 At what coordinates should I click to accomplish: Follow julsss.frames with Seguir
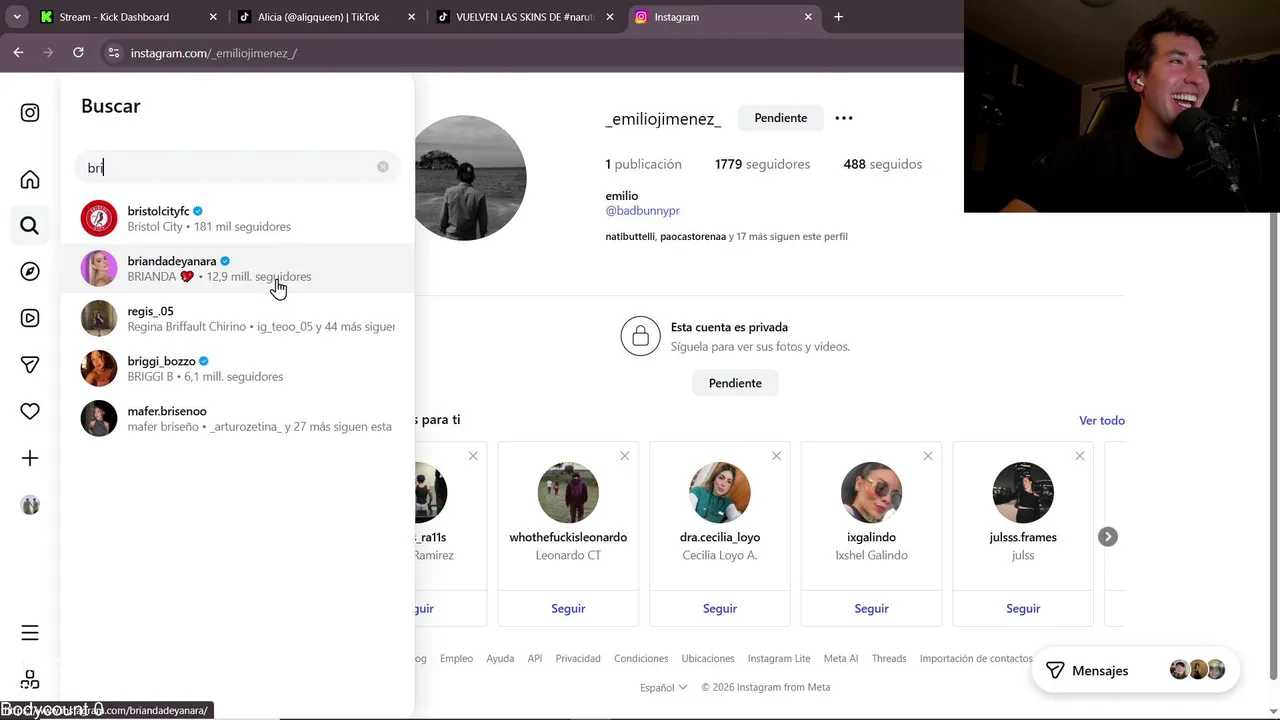(1023, 608)
